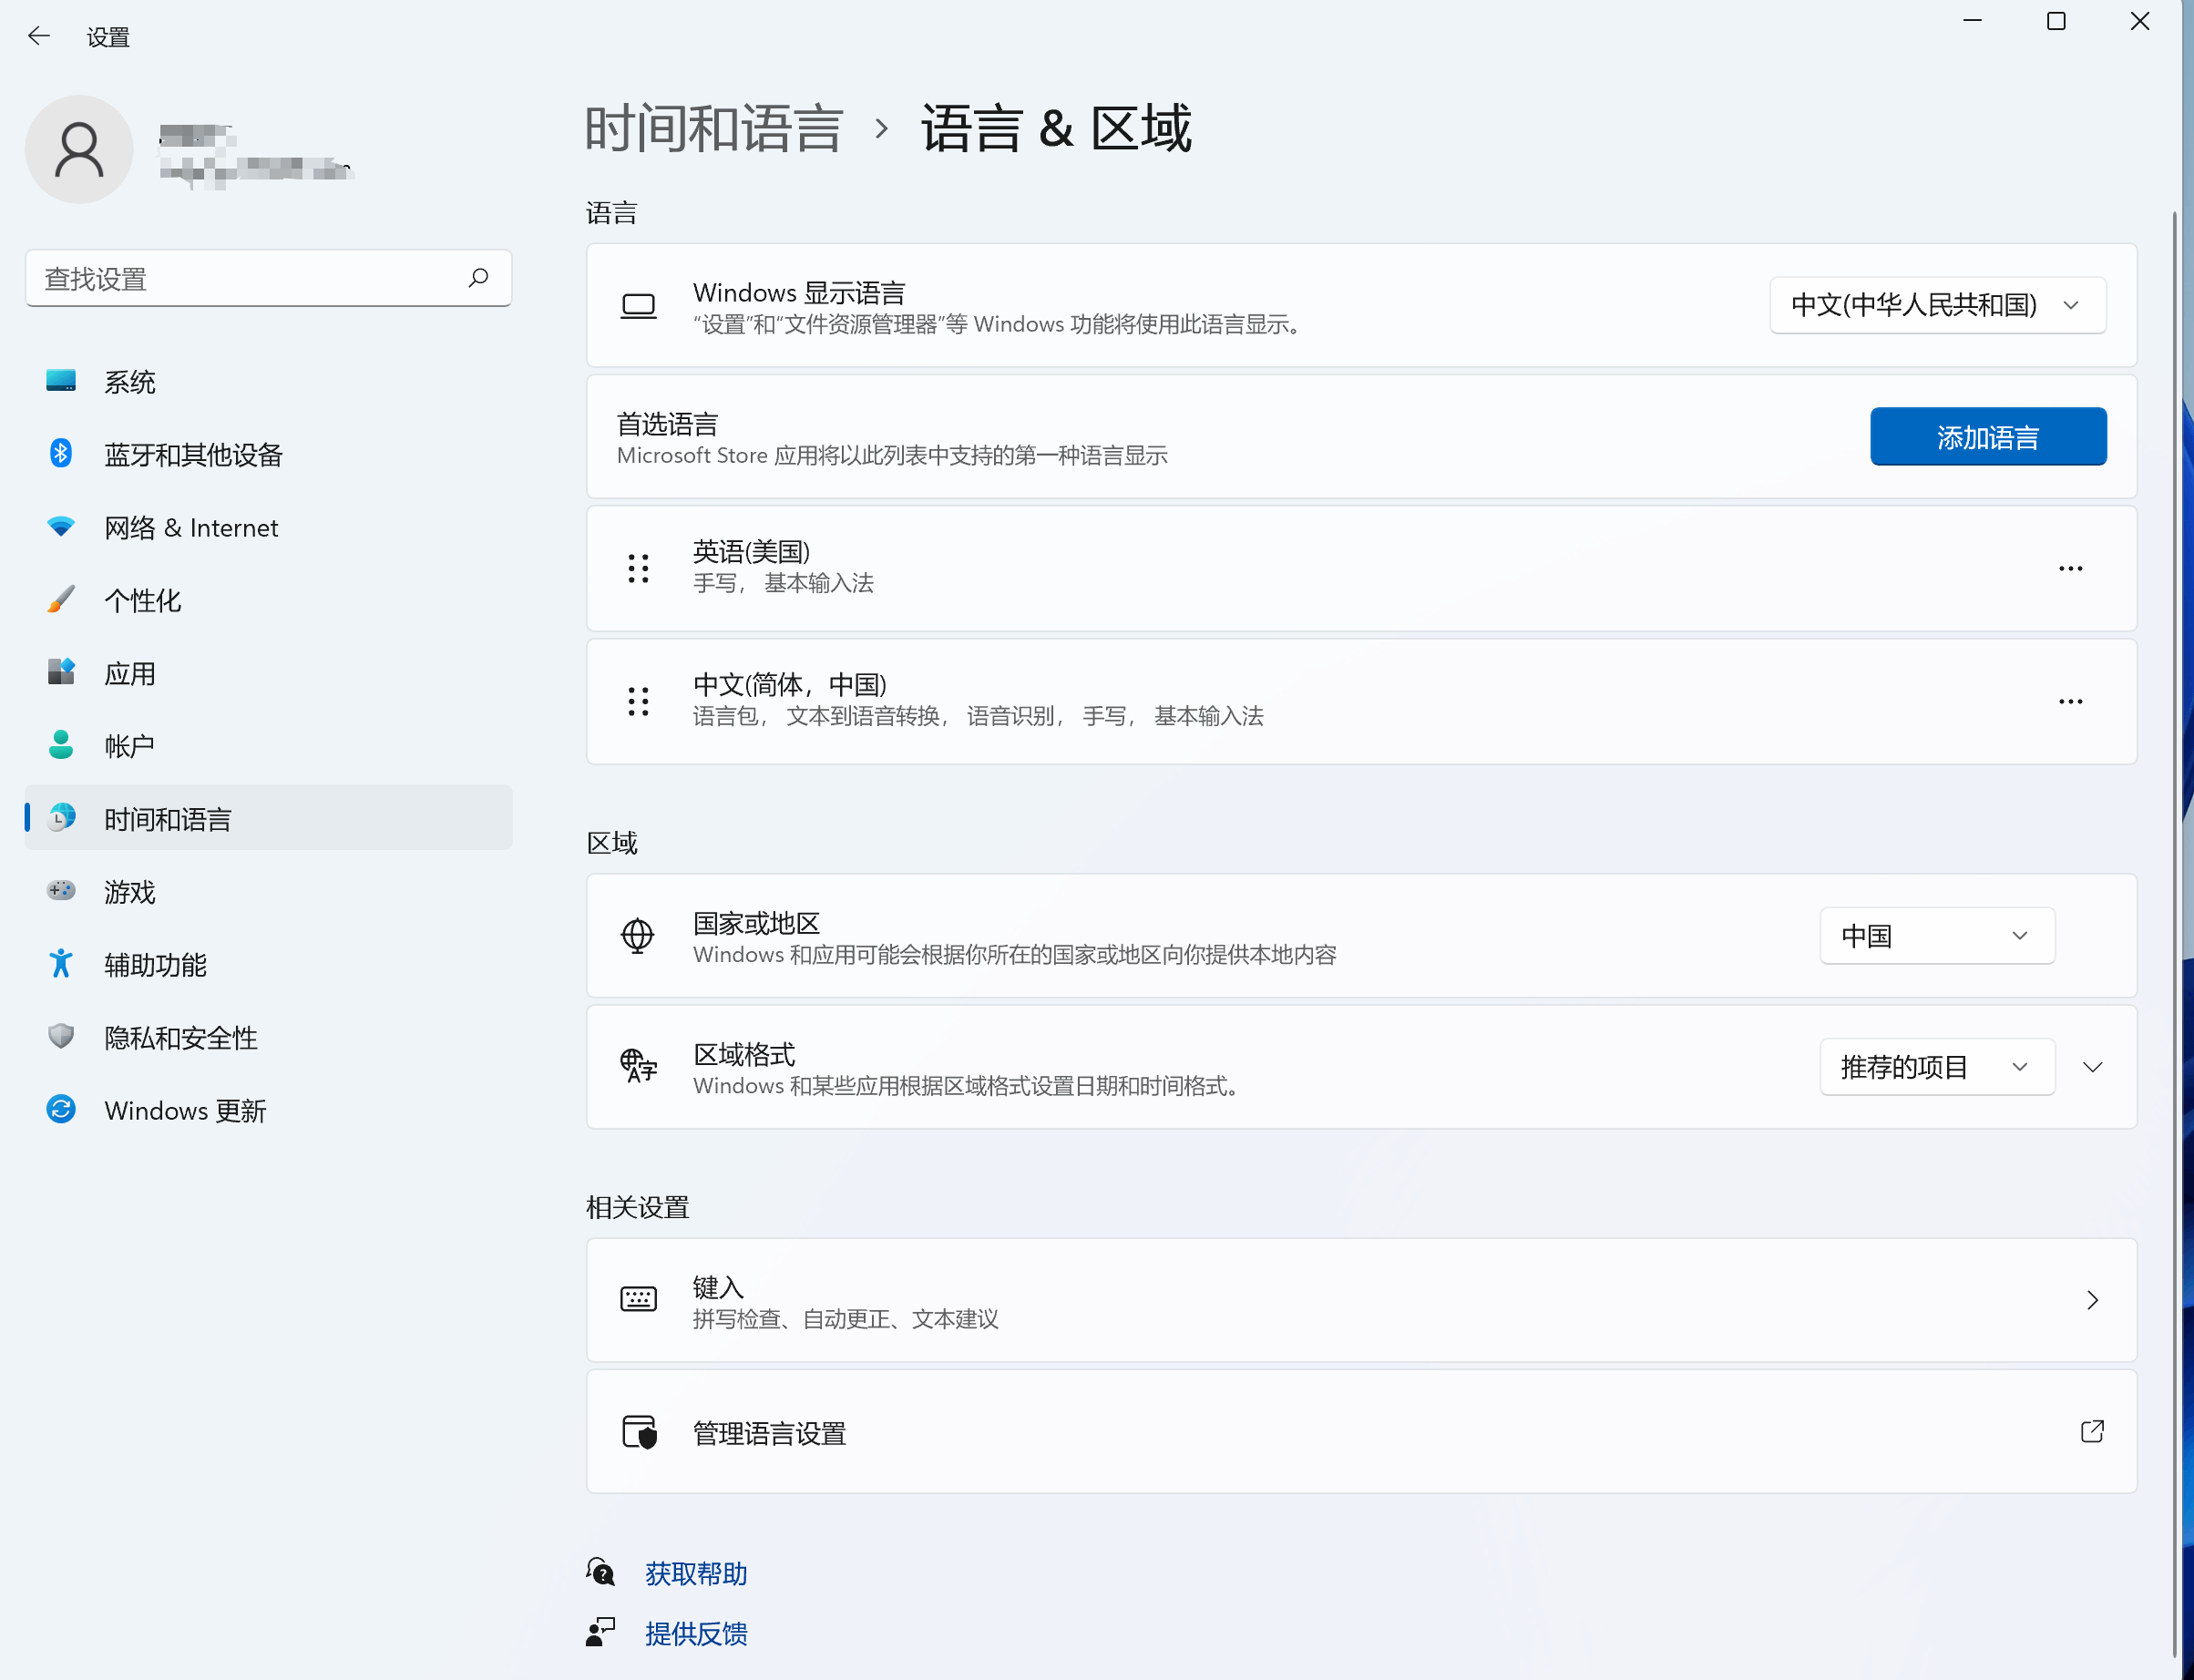Open more options for 英语(美国)
Image resolution: width=2194 pixels, height=1680 pixels.
2071,569
